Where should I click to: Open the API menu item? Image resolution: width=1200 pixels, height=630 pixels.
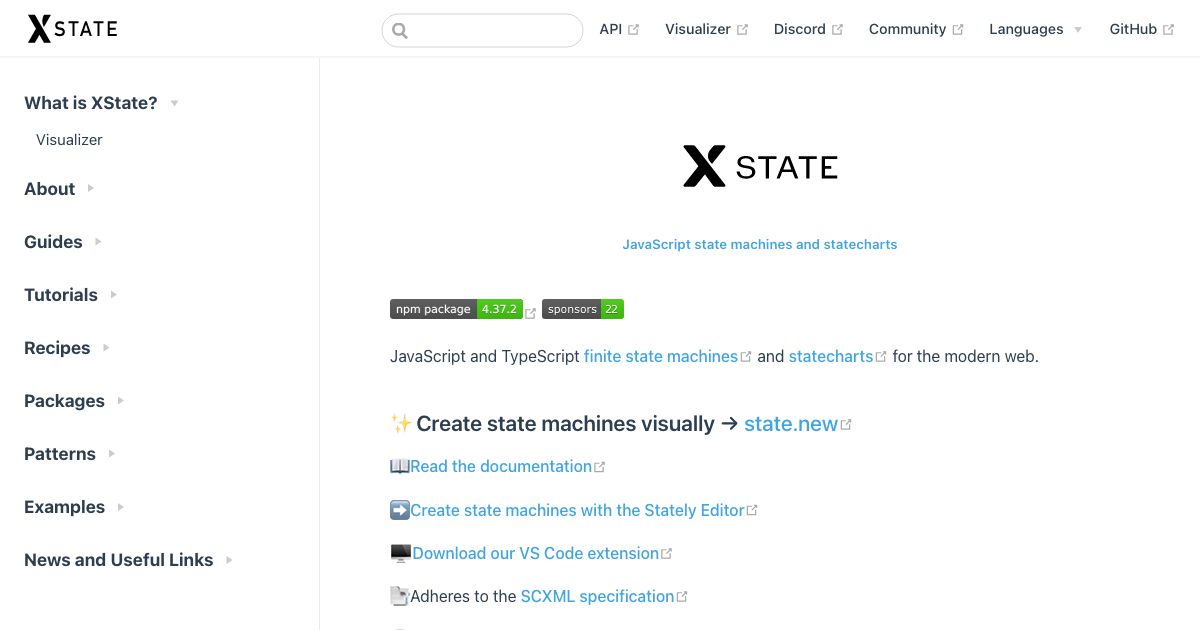coord(609,29)
